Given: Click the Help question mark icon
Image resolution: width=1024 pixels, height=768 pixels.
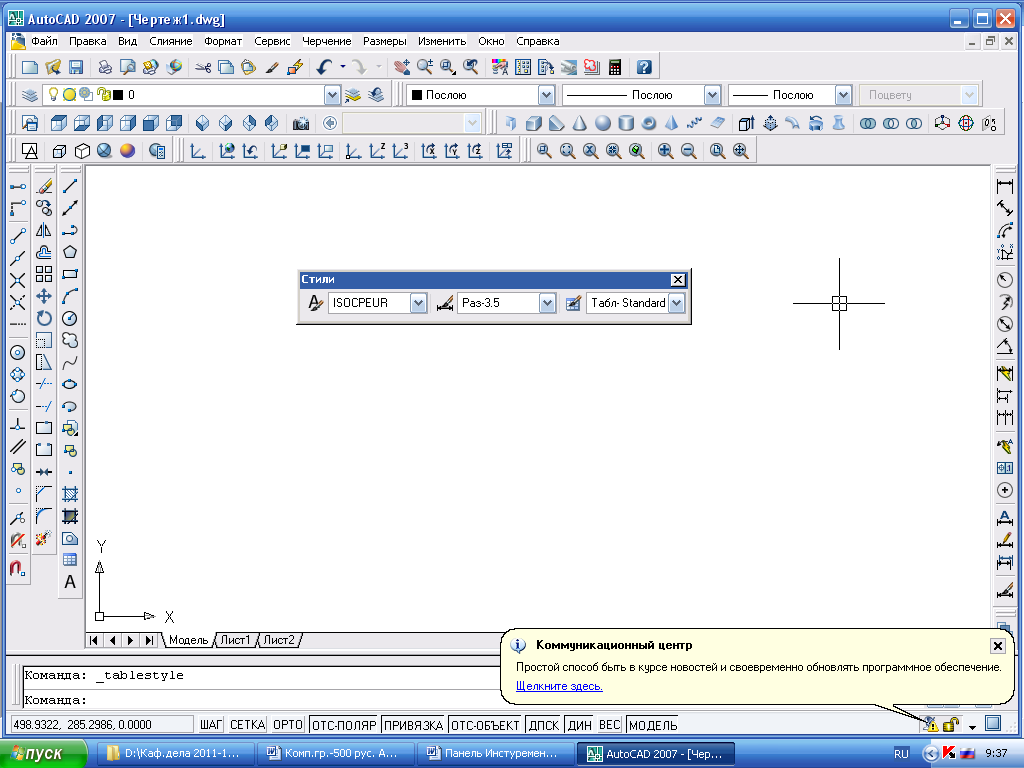Looking at the screenshot, I should pos(644,67).
